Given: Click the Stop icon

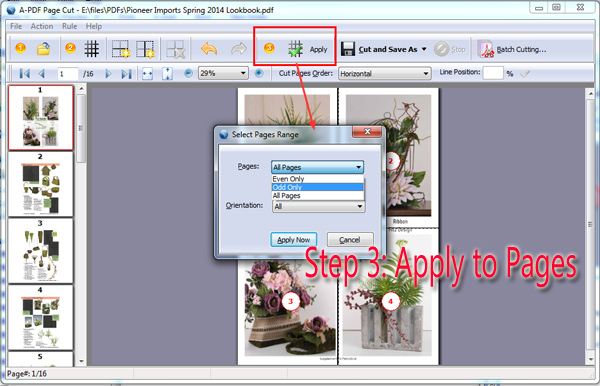Looking at the screenshot, I should click(x=441, y=49).
